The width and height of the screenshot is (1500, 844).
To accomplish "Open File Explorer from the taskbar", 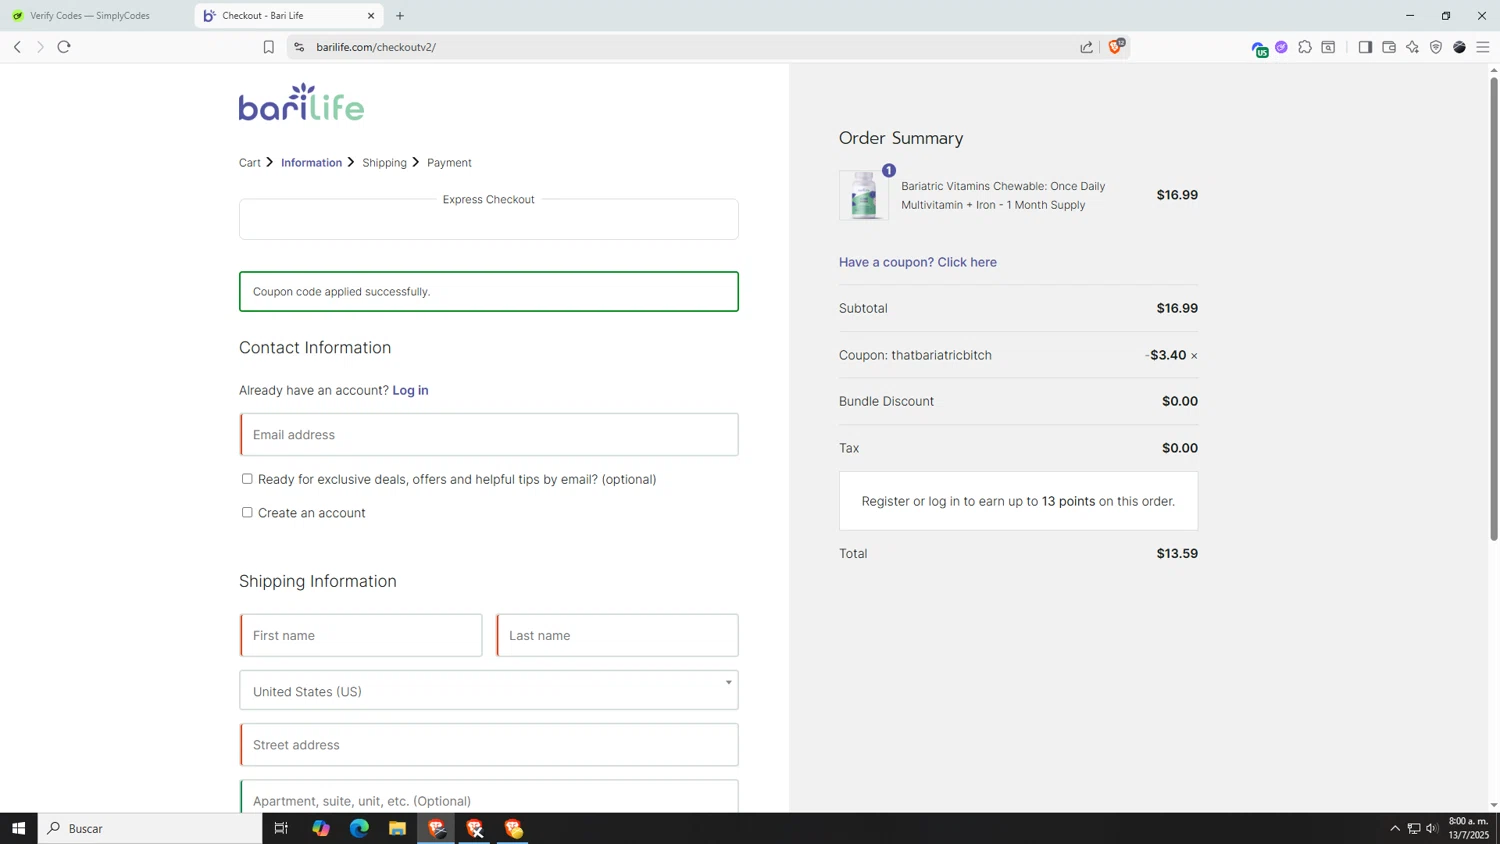I will point(397,828).
